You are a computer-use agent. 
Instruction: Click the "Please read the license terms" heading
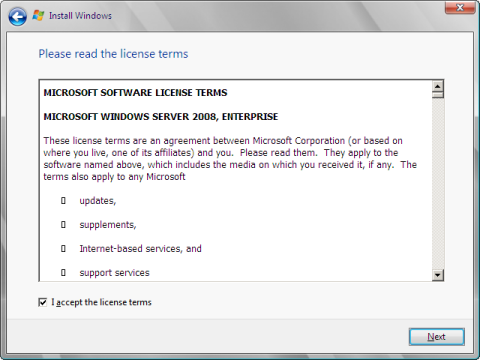pos(113,54)
